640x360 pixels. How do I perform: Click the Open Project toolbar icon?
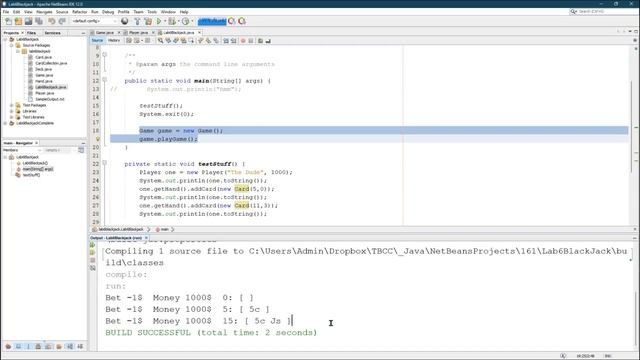[x=28, y=21]
